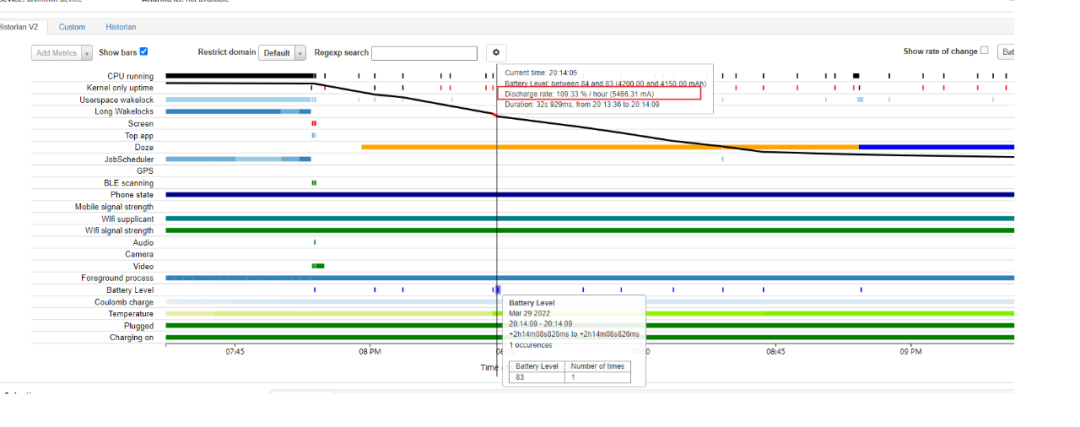Toggle the Show bars checkbox
The height and width of the screenshot is (427, 1080).
coord(144,51)
